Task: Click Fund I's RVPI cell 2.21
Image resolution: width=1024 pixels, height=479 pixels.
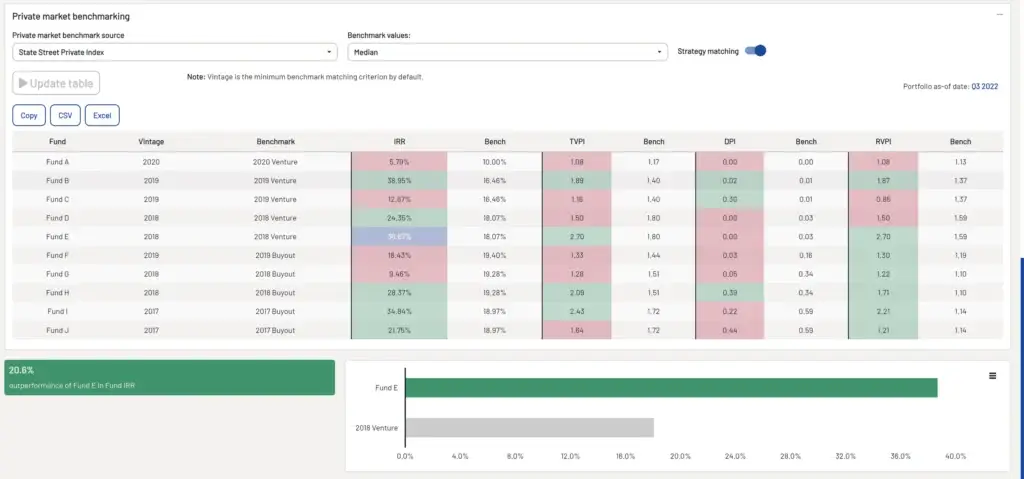Action: coord(883,312)
